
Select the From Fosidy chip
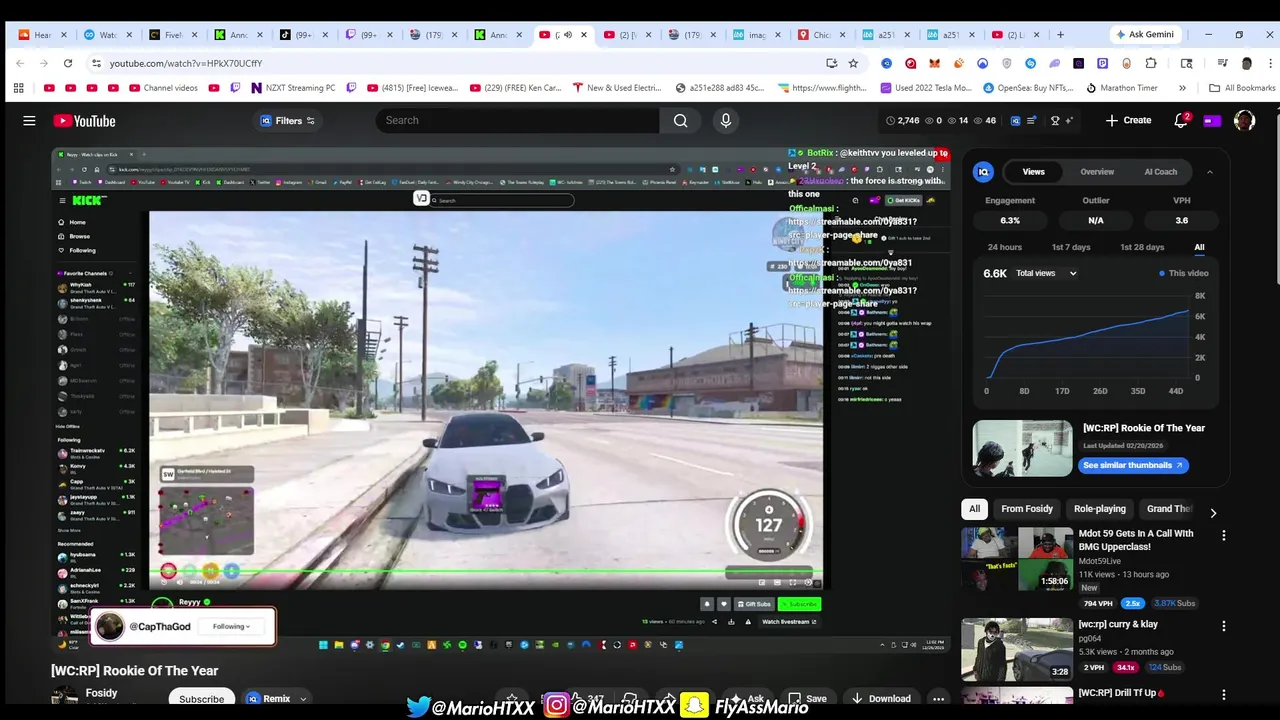point(1027,509)
